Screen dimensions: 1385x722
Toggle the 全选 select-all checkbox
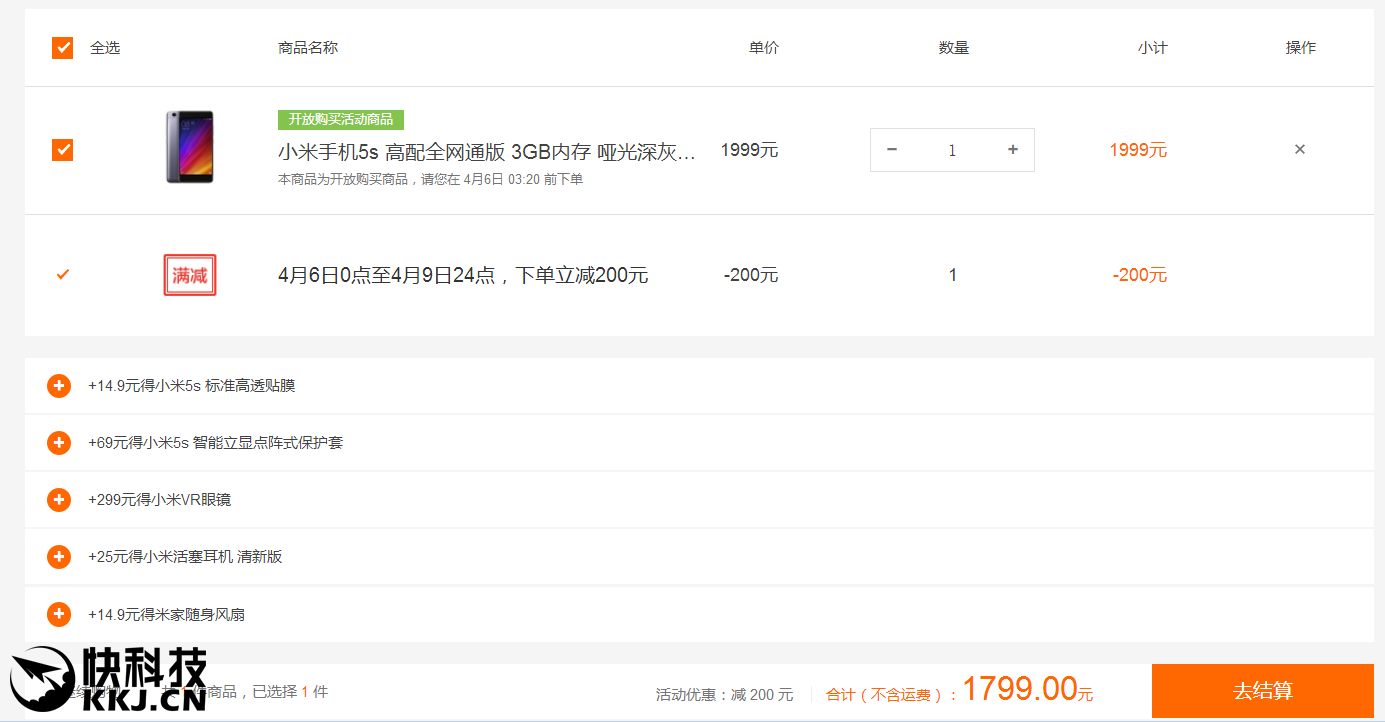point(63,48)
